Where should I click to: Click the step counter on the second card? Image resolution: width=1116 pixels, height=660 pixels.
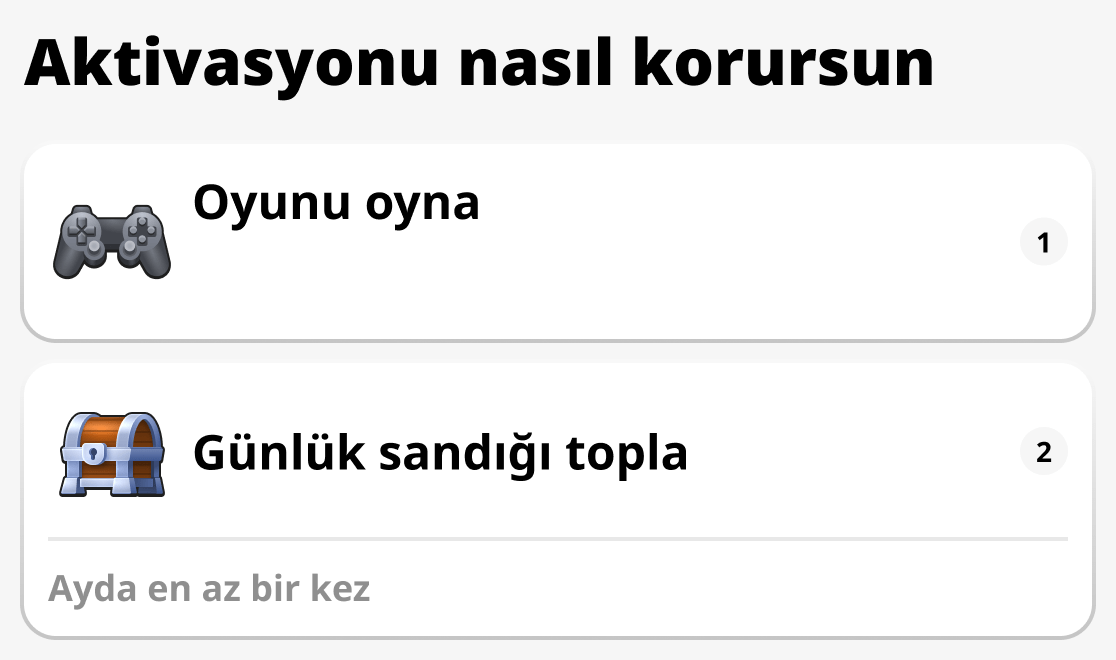coord(1044,451)
